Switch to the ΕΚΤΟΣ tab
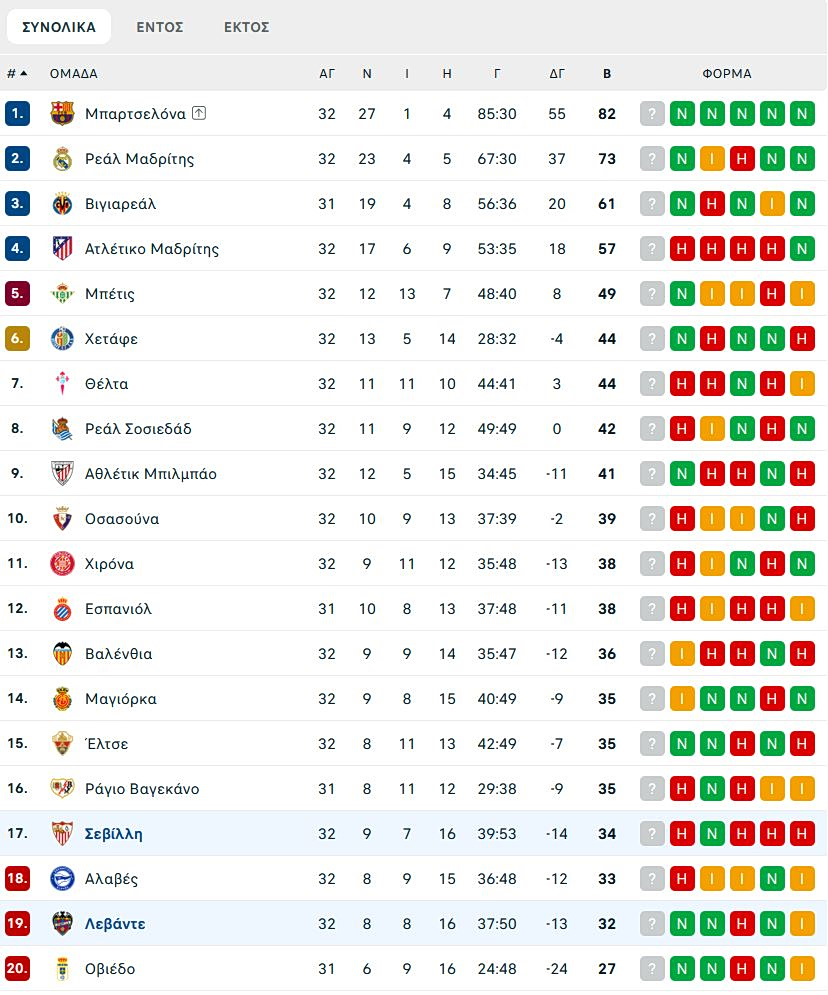 pyautogui.click(x=247, y=27)
